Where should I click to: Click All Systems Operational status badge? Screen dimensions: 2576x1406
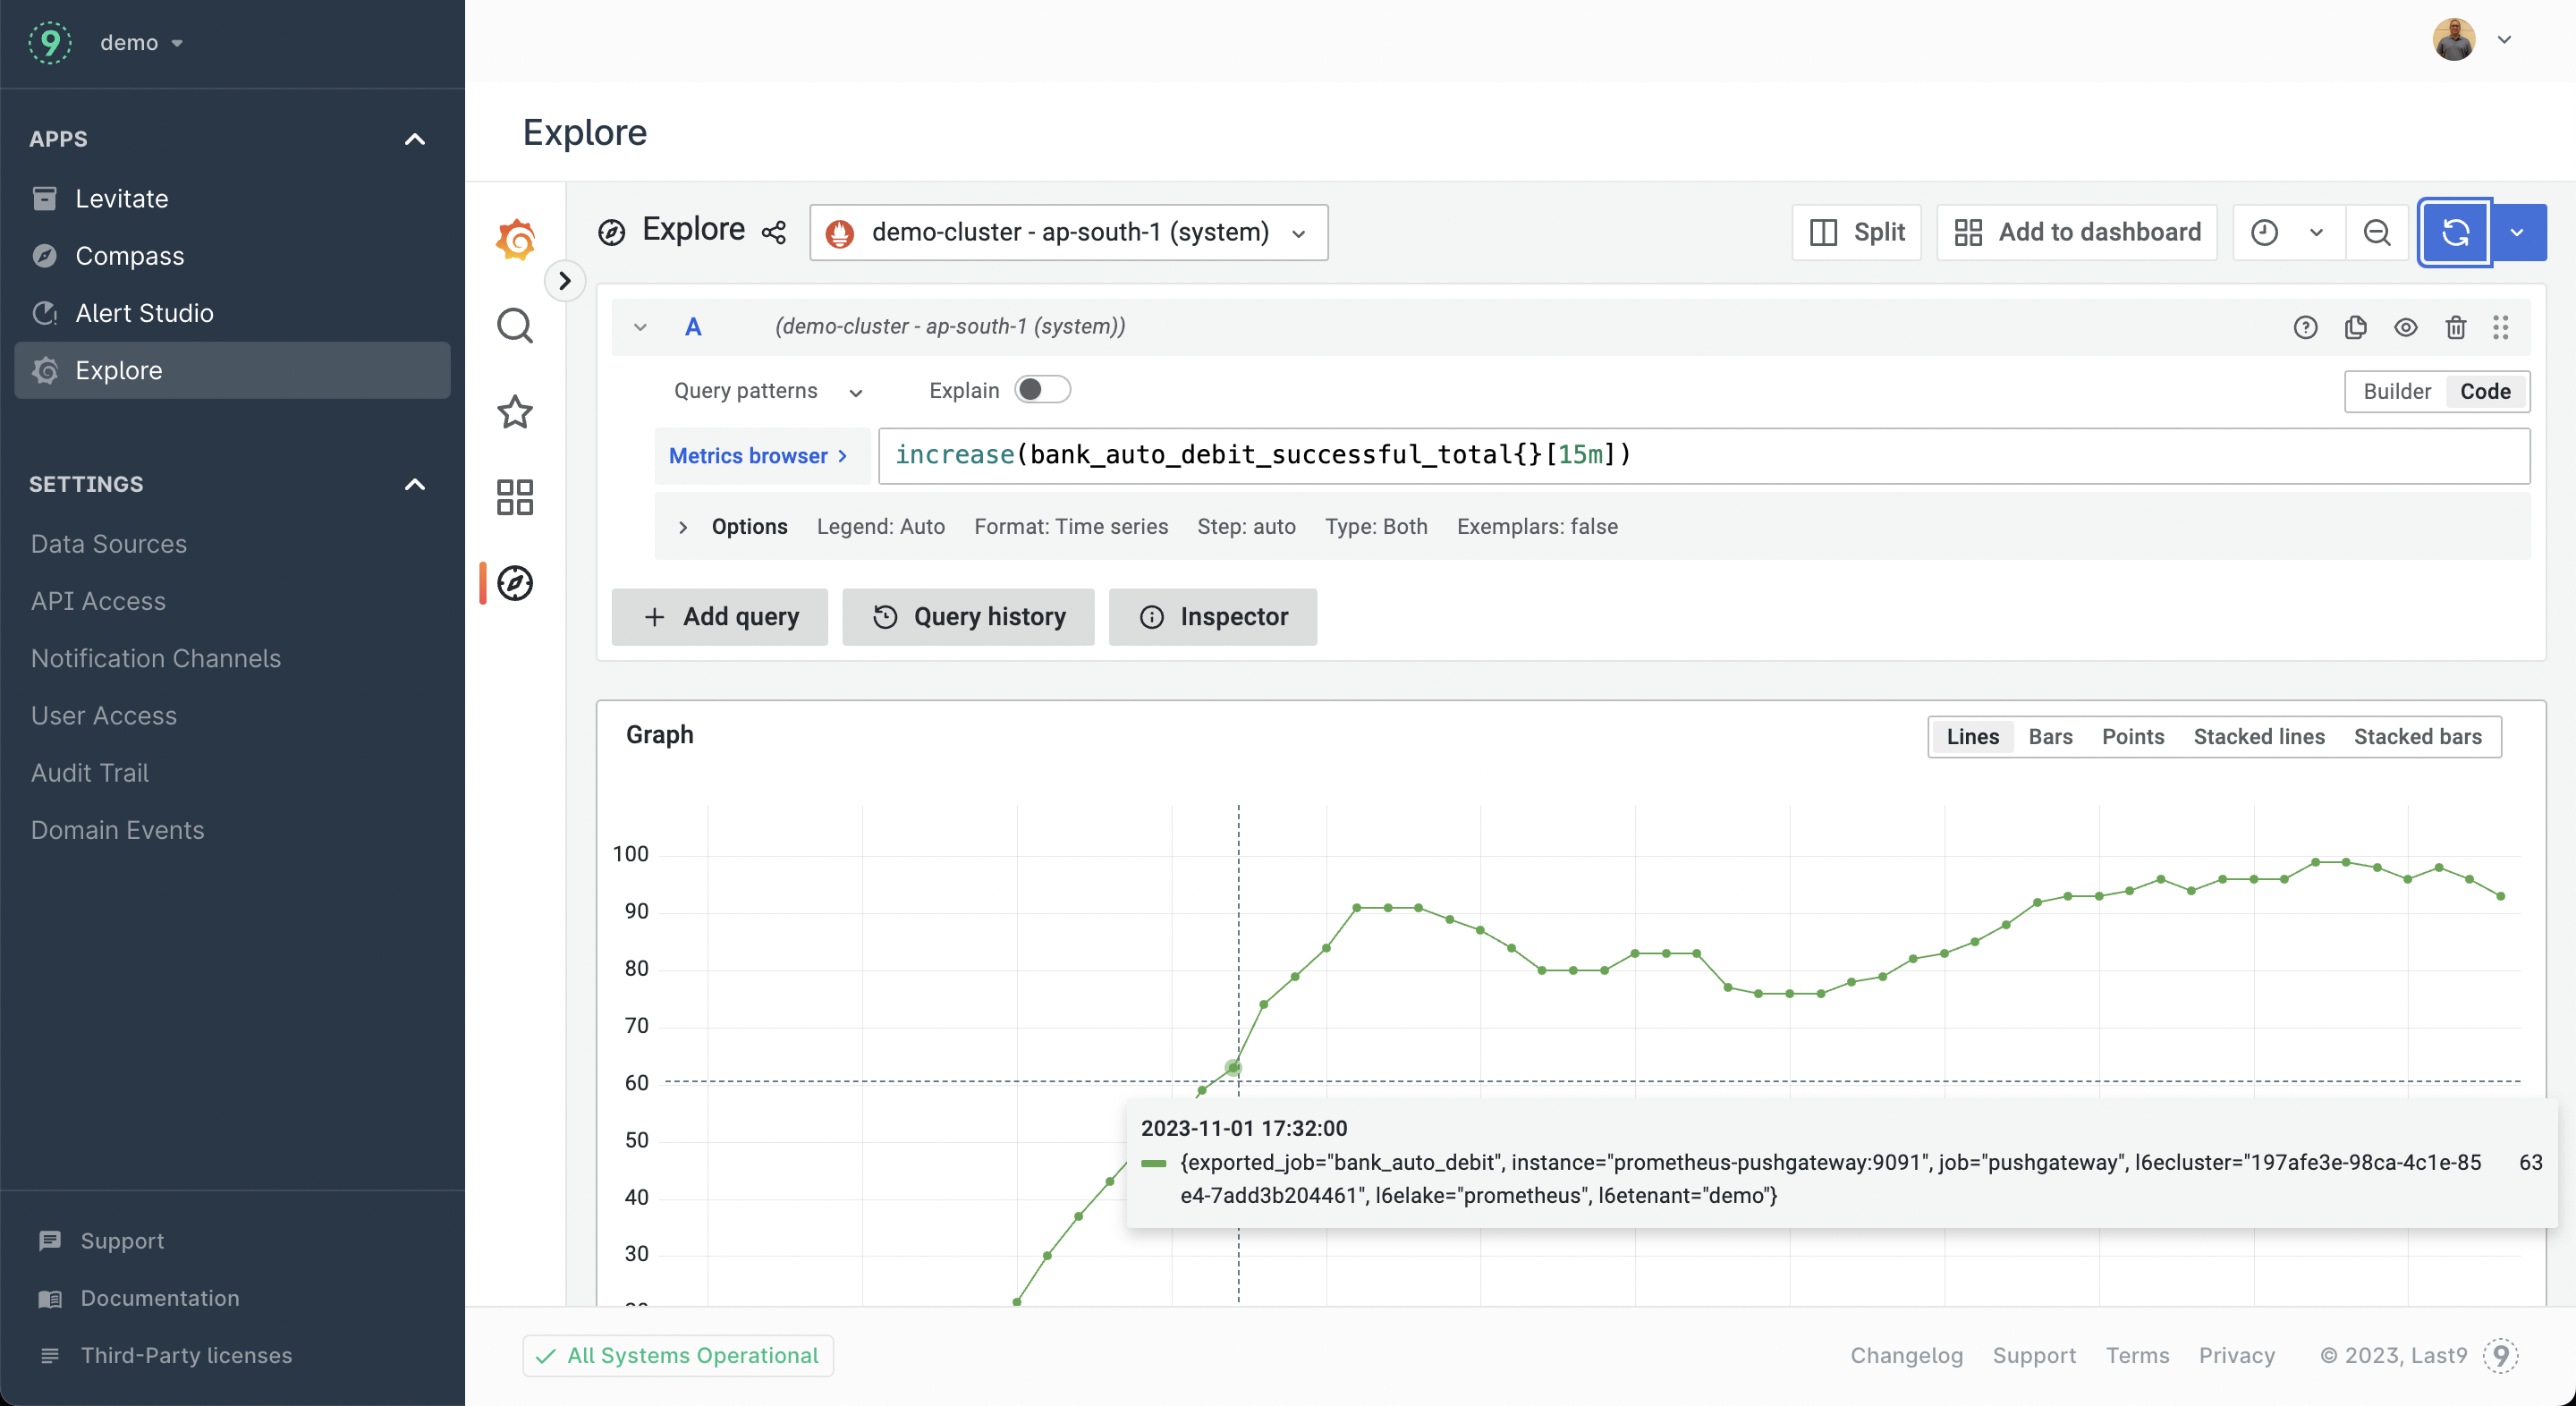tap(678, 1354)
